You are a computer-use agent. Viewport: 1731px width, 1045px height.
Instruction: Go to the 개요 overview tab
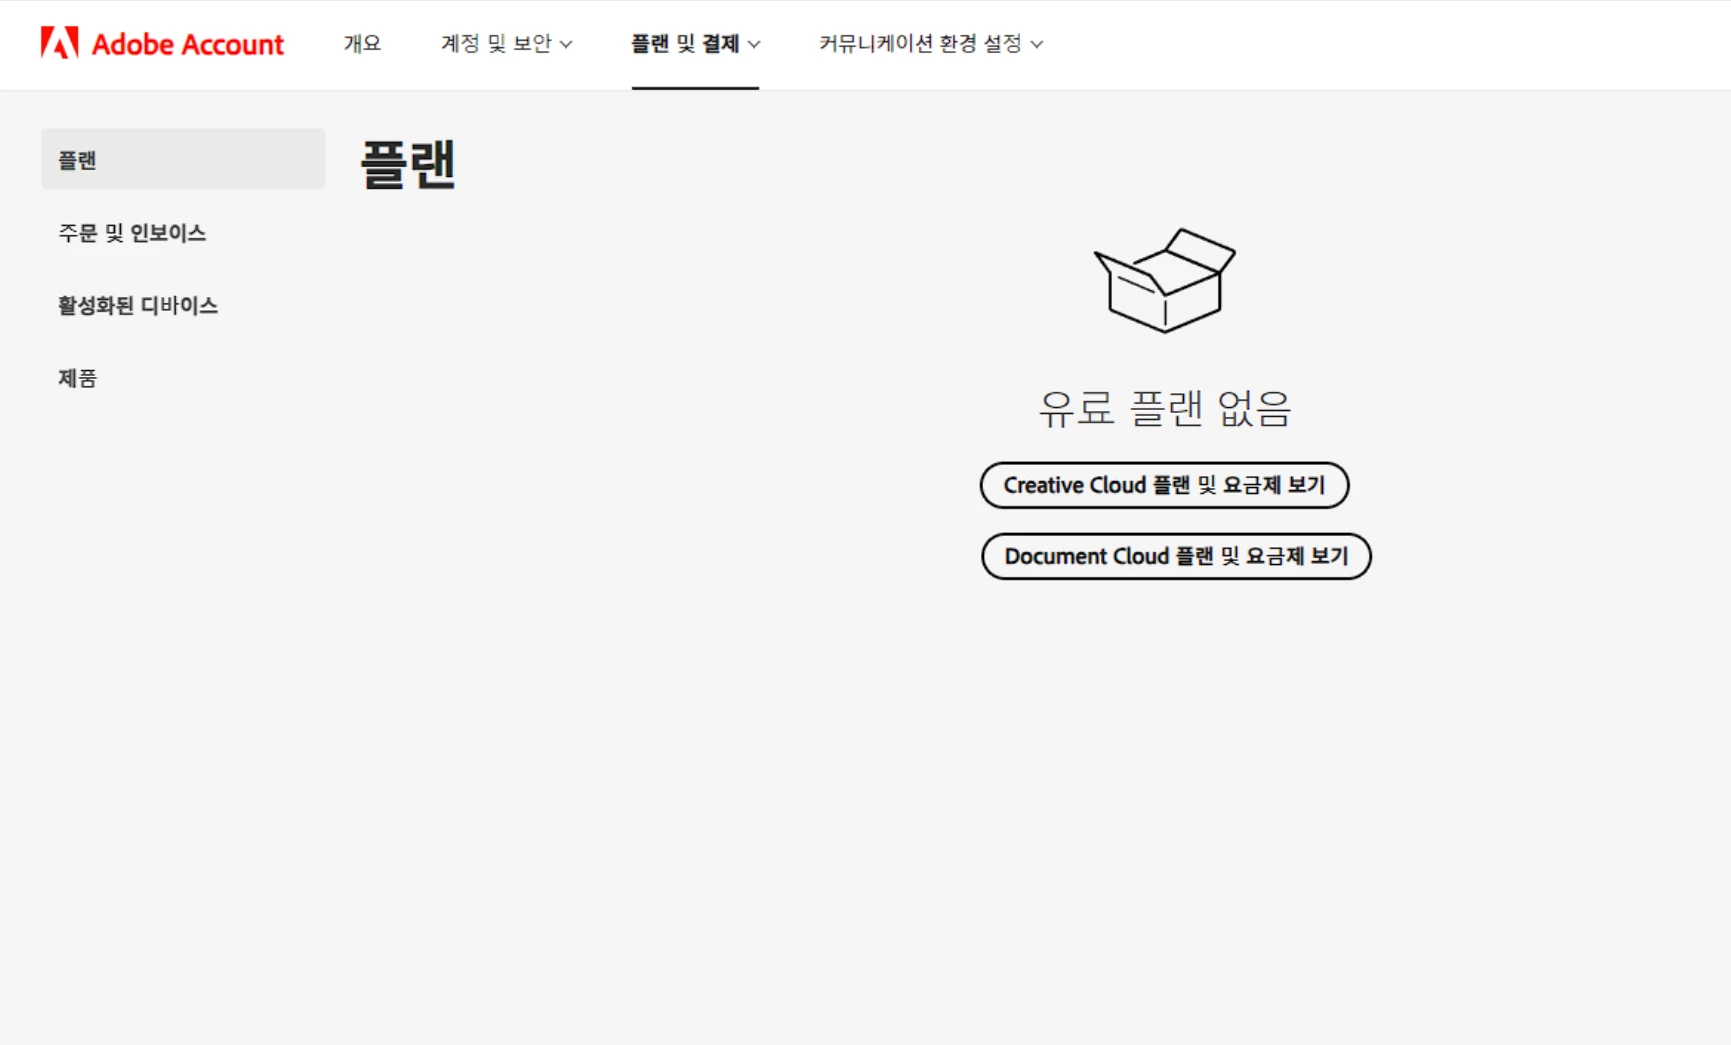point(362,43)
